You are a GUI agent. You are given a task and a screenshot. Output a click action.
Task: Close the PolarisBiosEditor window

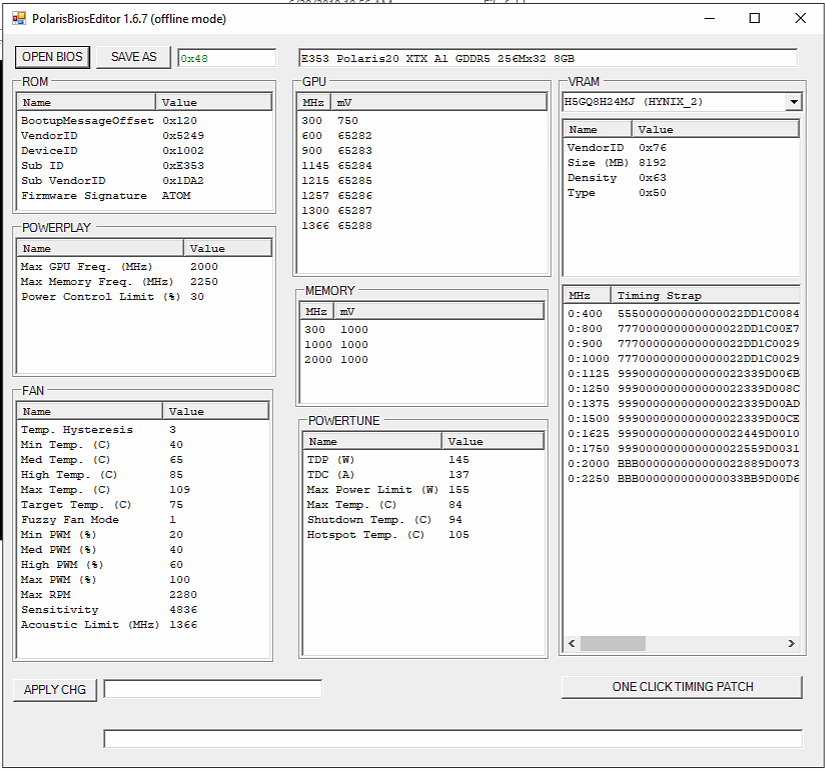tap(800, 18)
